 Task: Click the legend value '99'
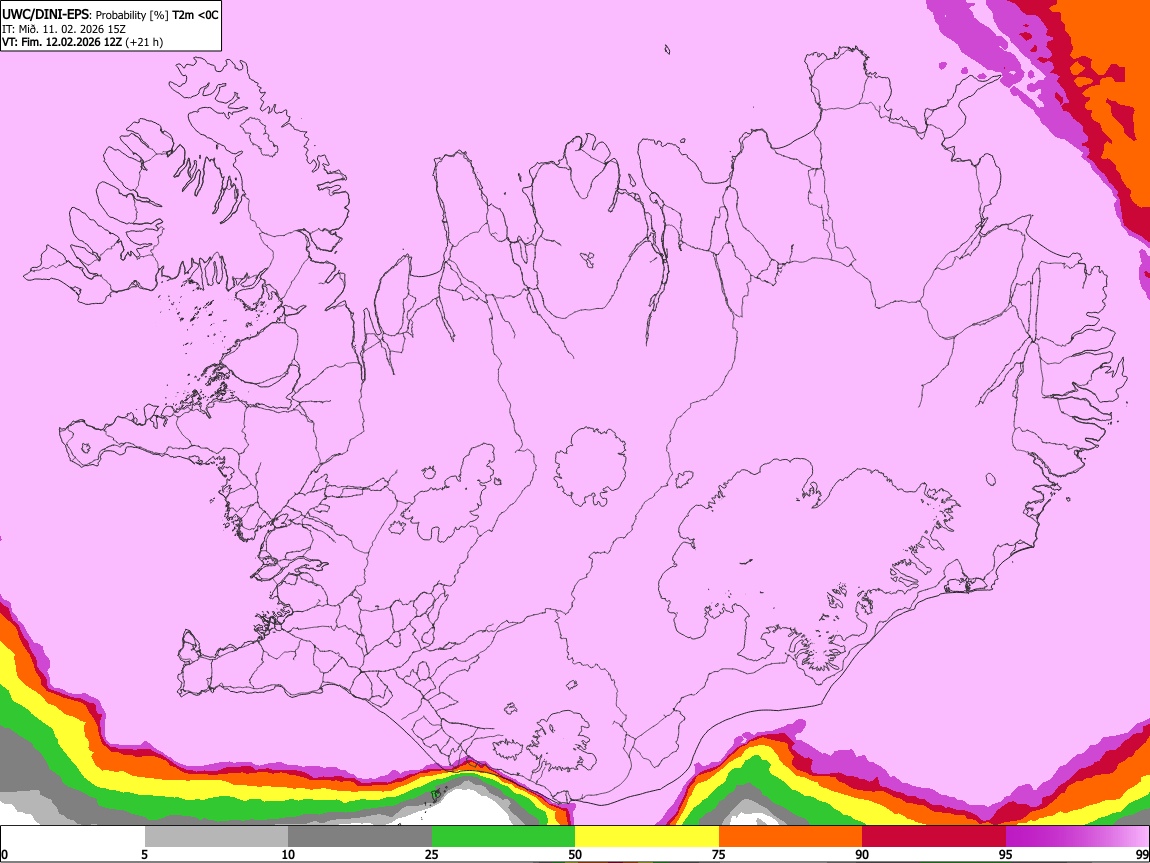click(1142, 854)
